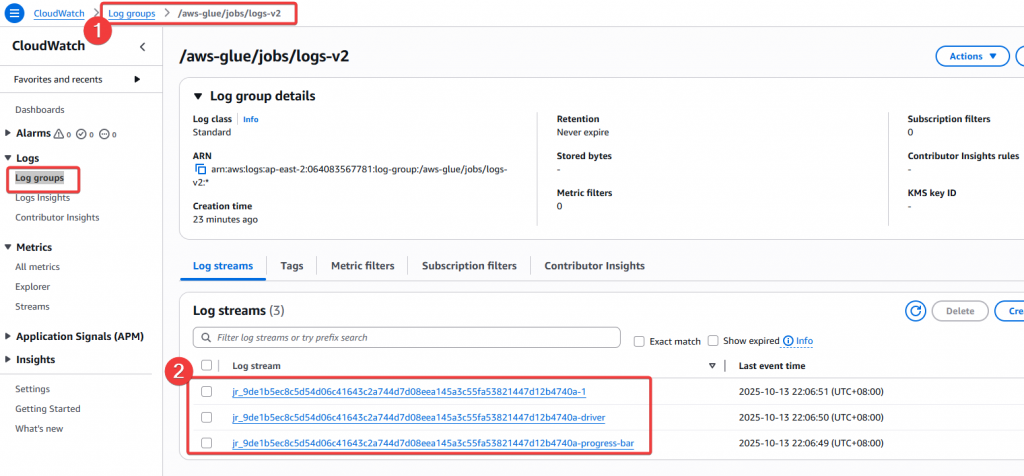The image size is (1024, 476).
Task: Select all log streams header checkbox
Action: 206,366
